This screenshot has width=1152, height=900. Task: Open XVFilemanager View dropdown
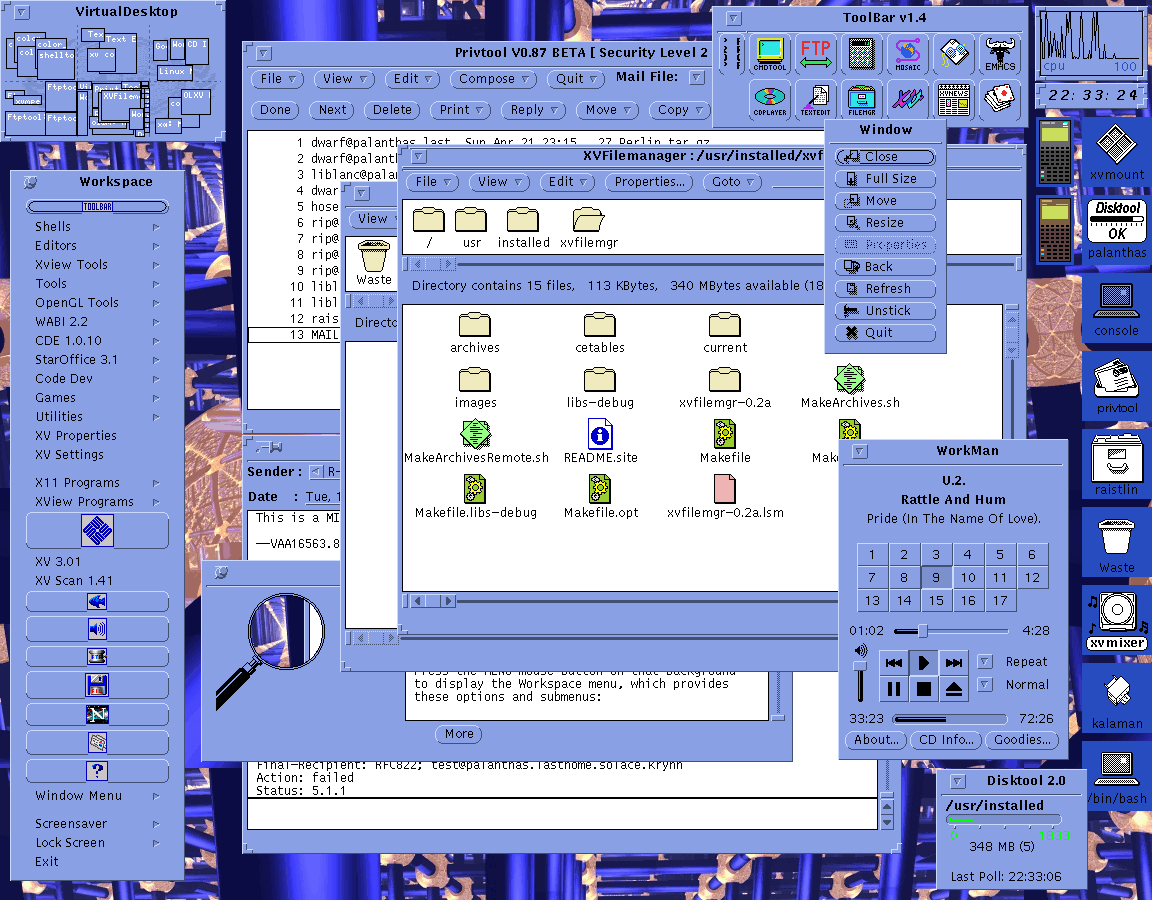click(x=499, y=181)
